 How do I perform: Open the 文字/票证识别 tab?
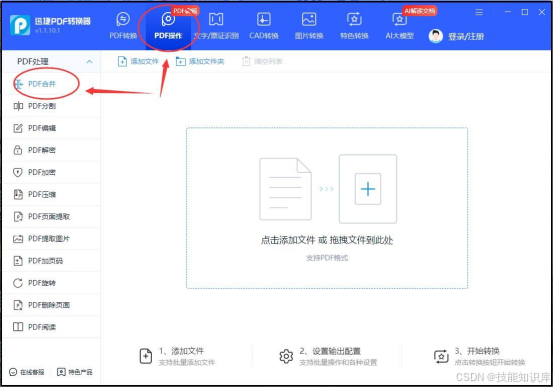(216, 26)
